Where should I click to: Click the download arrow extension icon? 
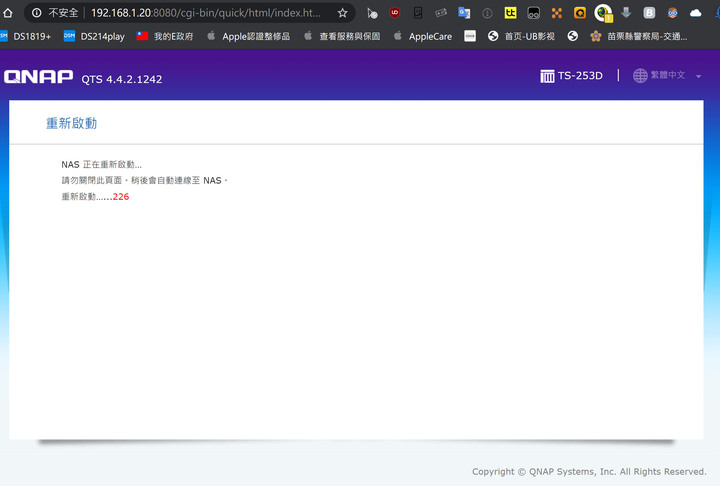click(x=626, y=13)
